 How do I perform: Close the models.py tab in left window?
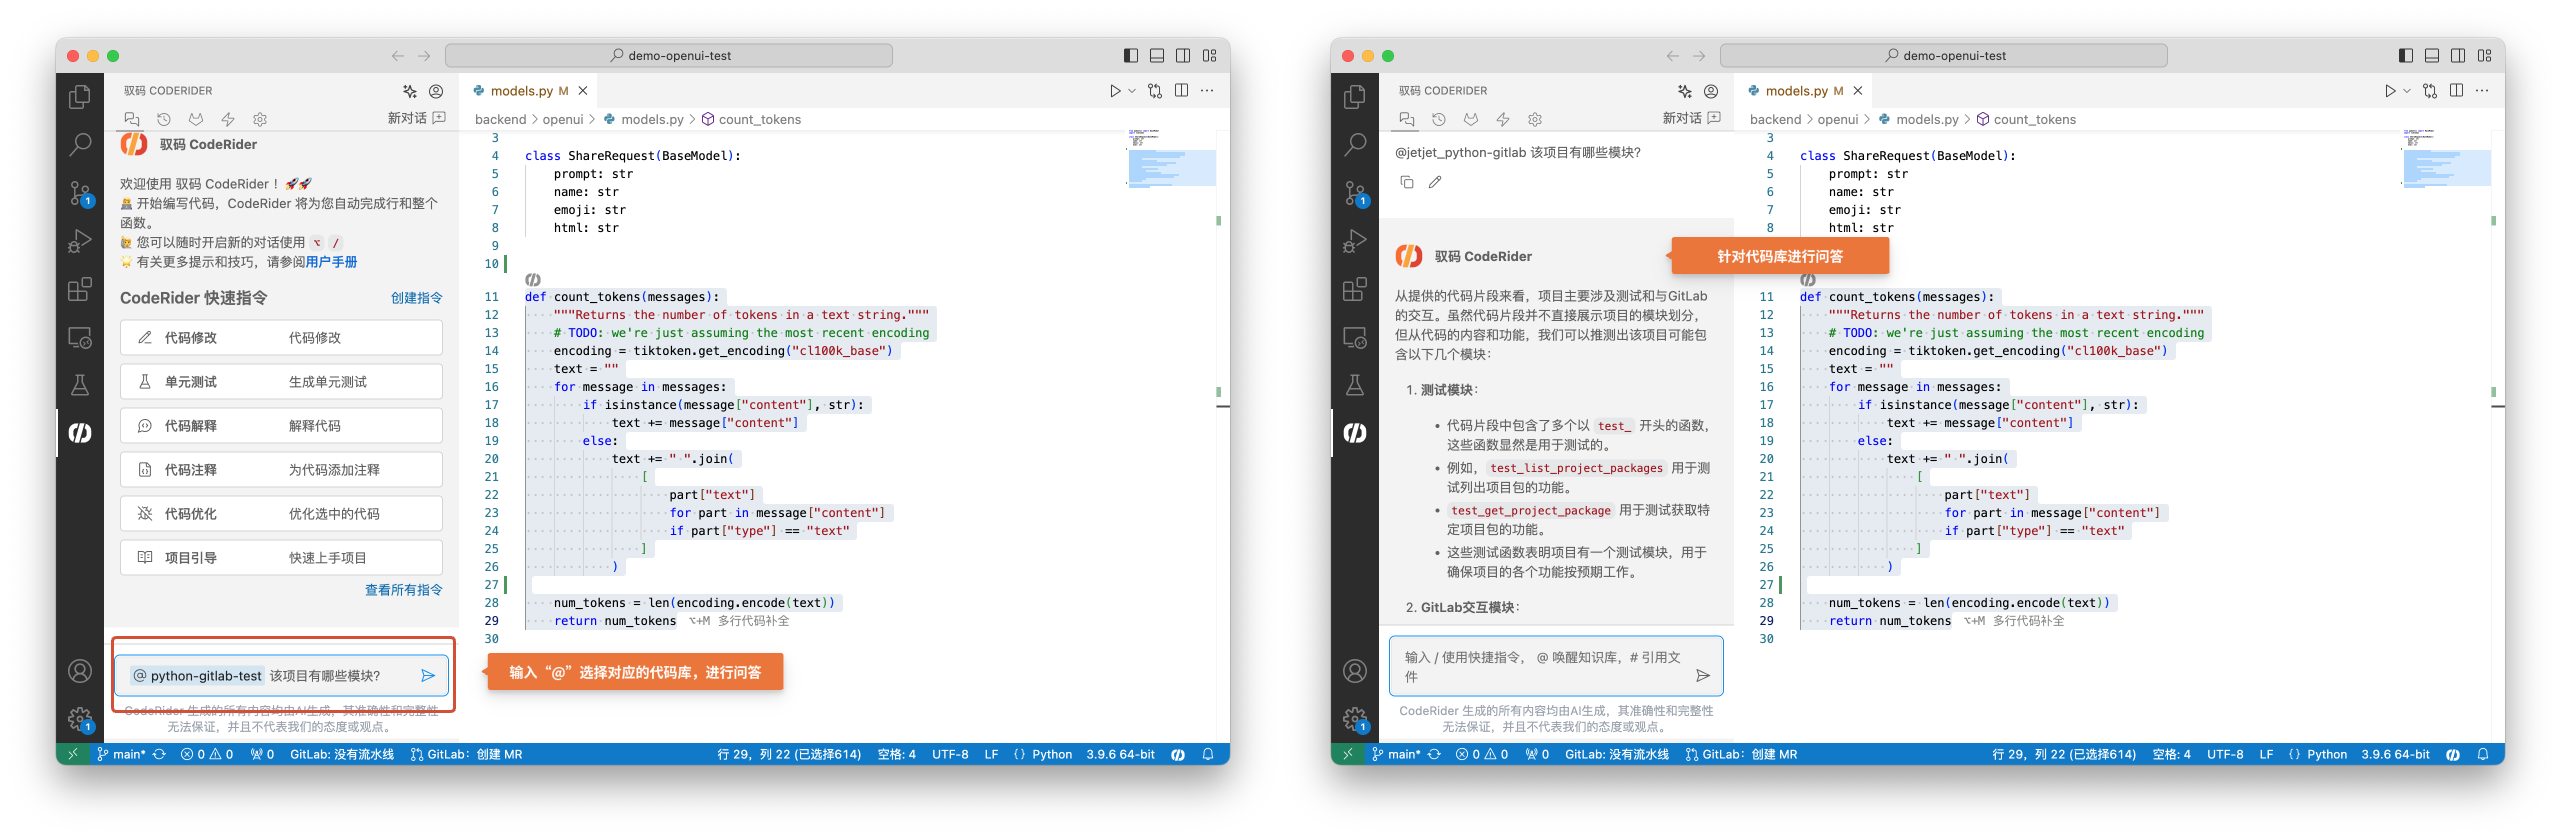point(583,91)
